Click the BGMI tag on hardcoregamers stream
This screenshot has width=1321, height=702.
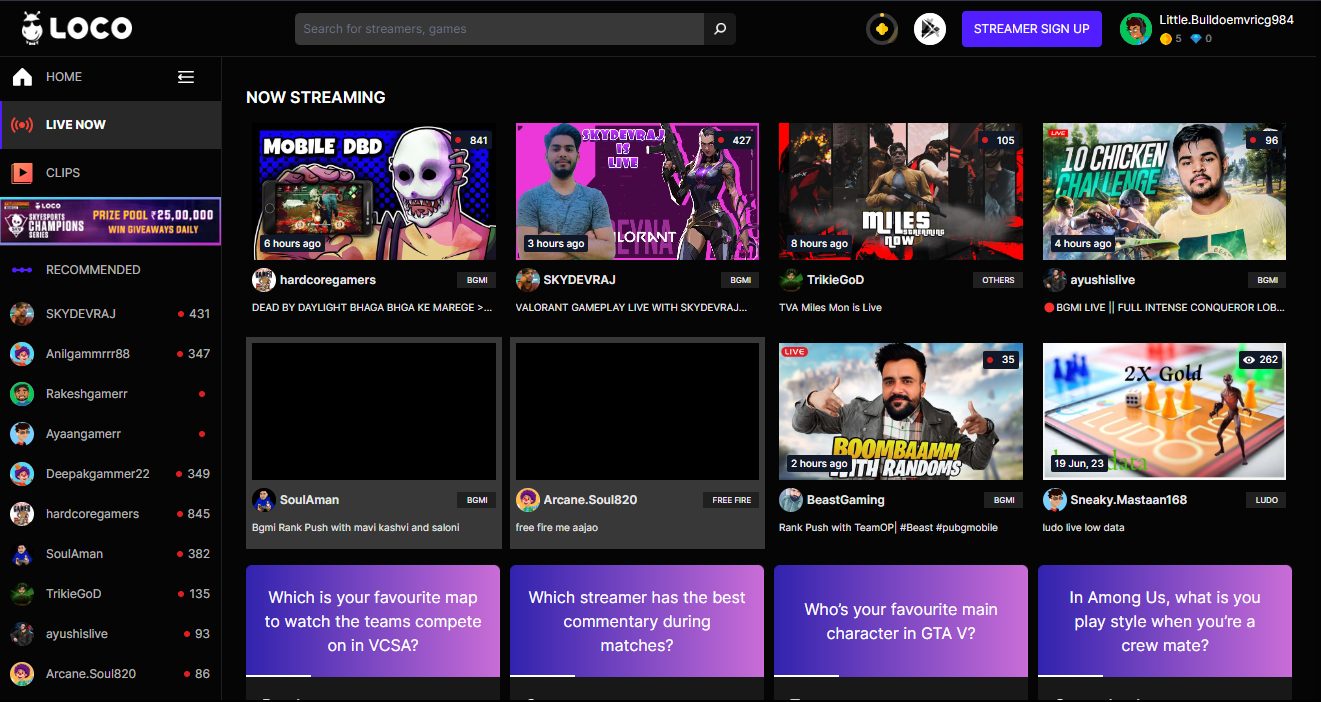coord(477,280)
